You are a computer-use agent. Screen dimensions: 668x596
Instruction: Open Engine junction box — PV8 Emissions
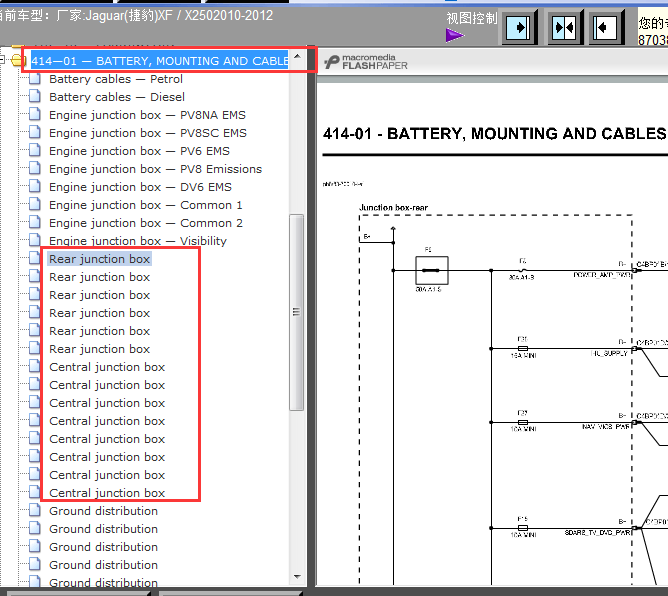155,169
